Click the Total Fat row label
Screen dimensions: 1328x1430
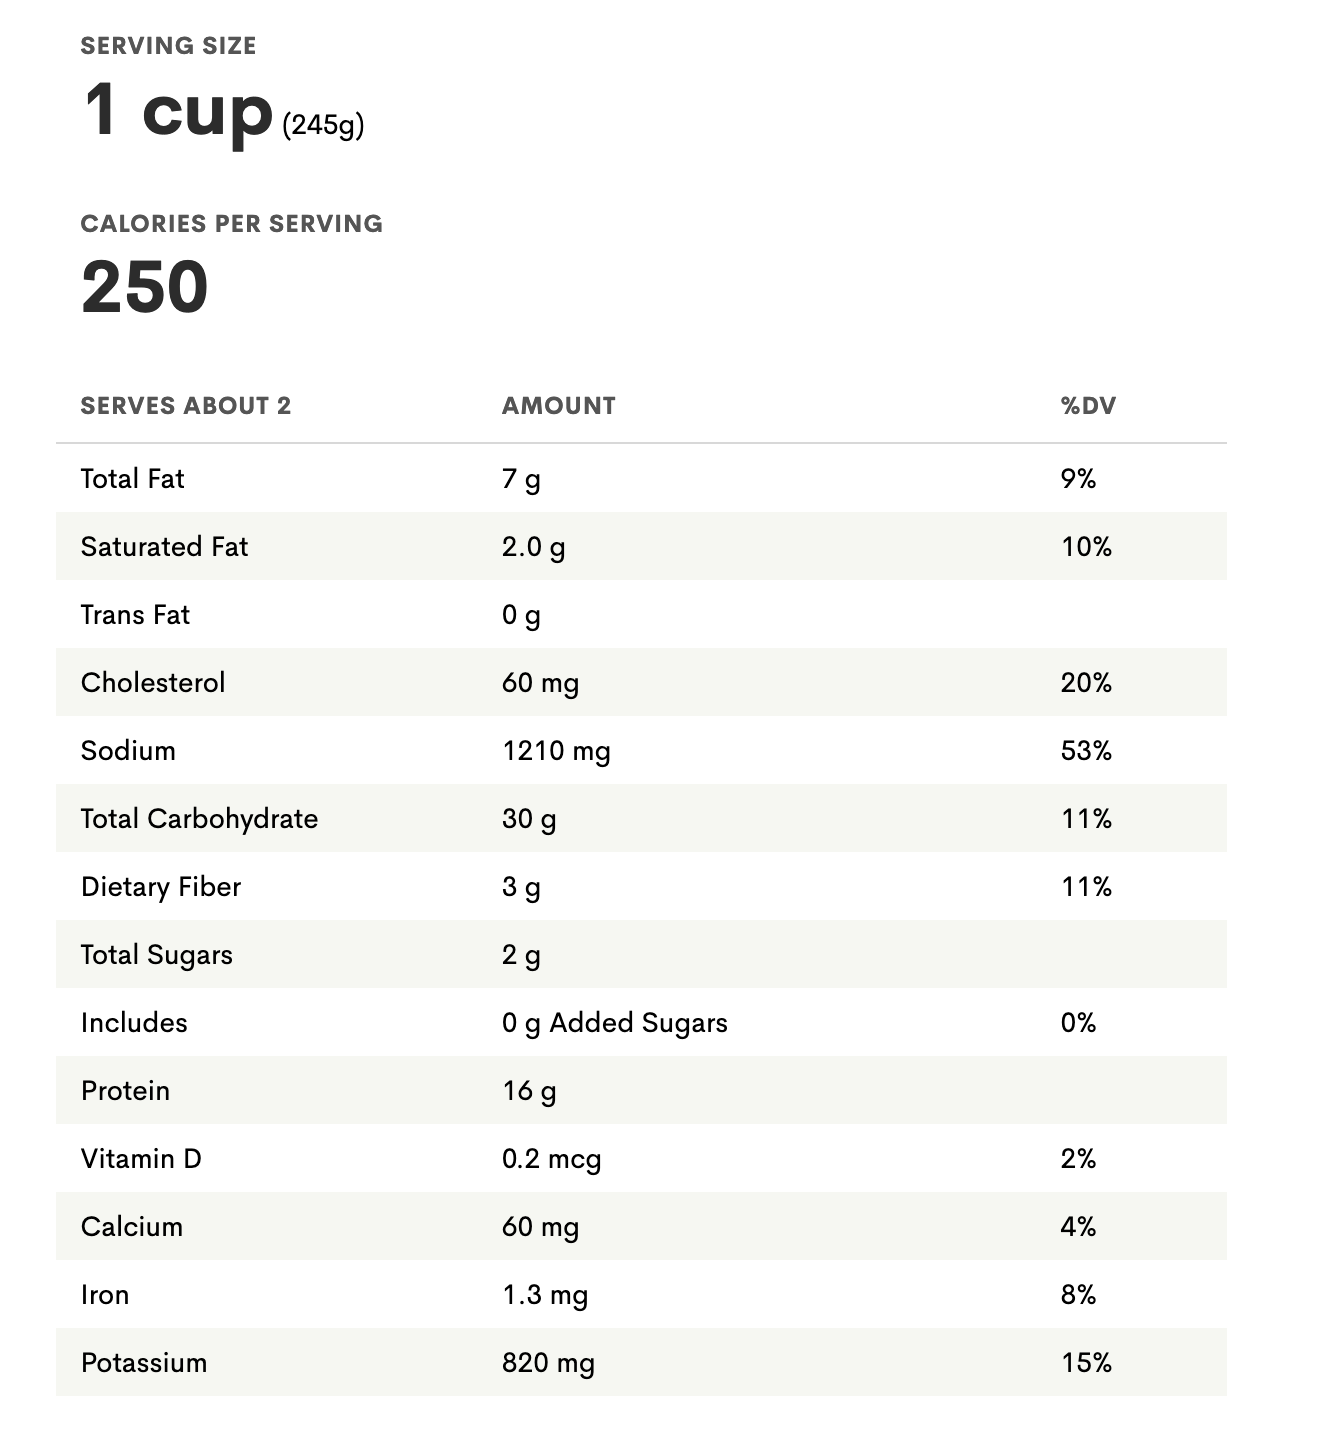pos(132,479)
